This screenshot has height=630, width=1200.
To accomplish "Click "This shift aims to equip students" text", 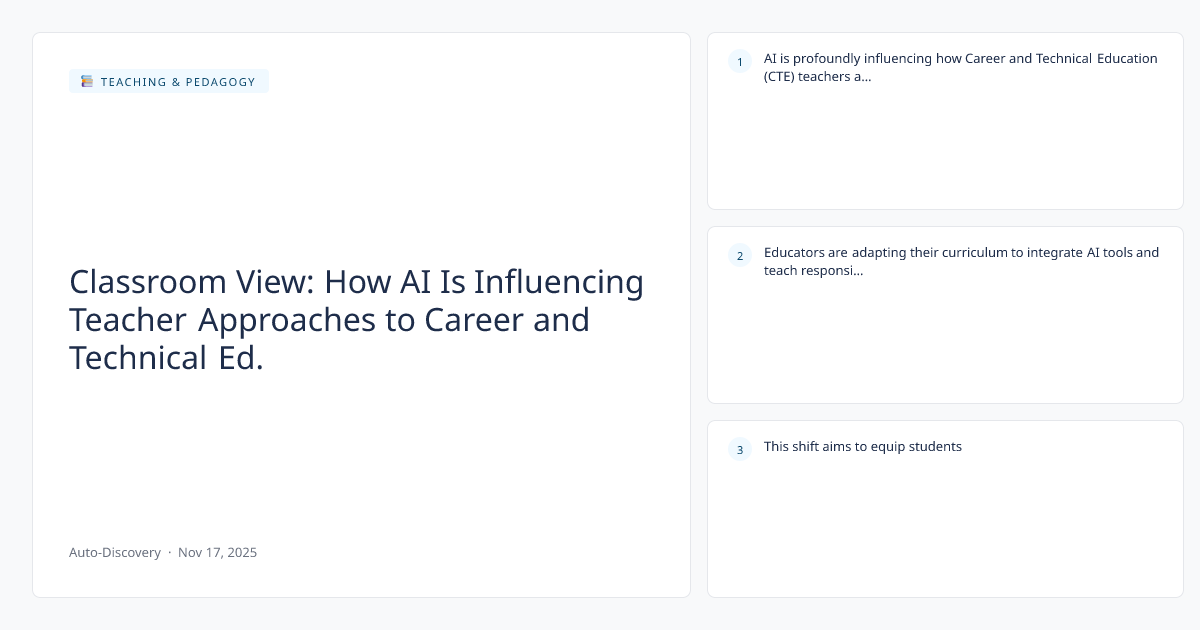I will click(x=862, y=447).
